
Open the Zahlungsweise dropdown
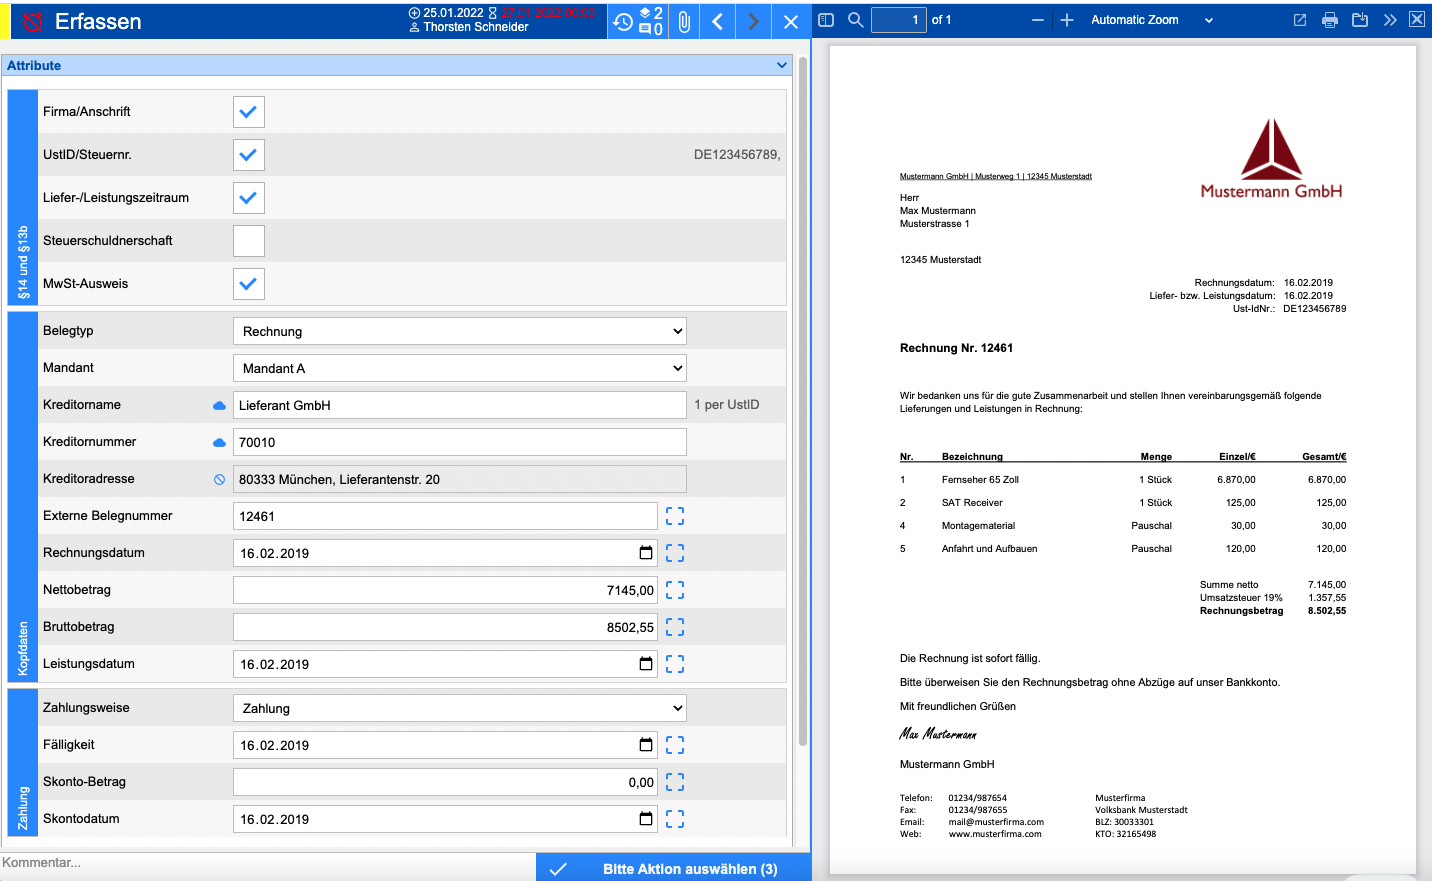pos(460,708)
